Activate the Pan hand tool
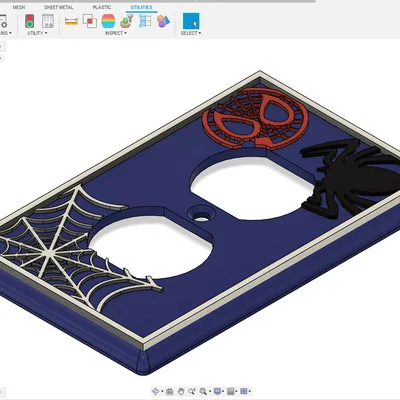 pyautogui.click(x=181, y=391)
